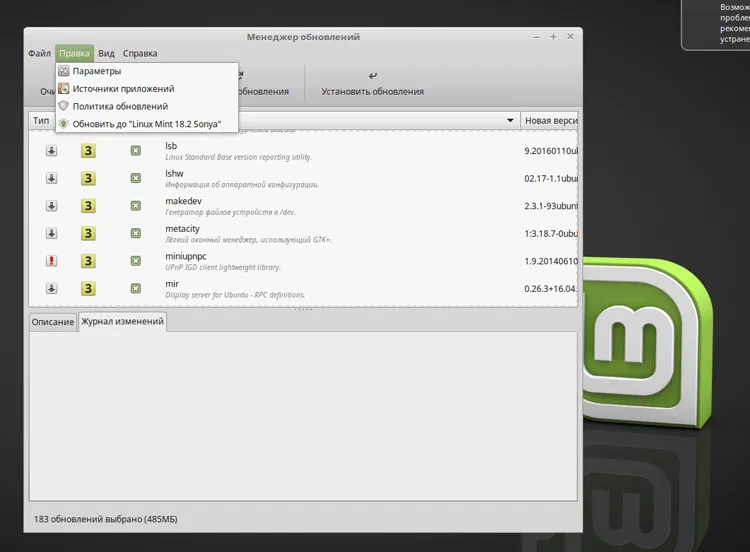Click the Тип column header
This screenshot has height=552, width=750.
(x=41, y=121)
